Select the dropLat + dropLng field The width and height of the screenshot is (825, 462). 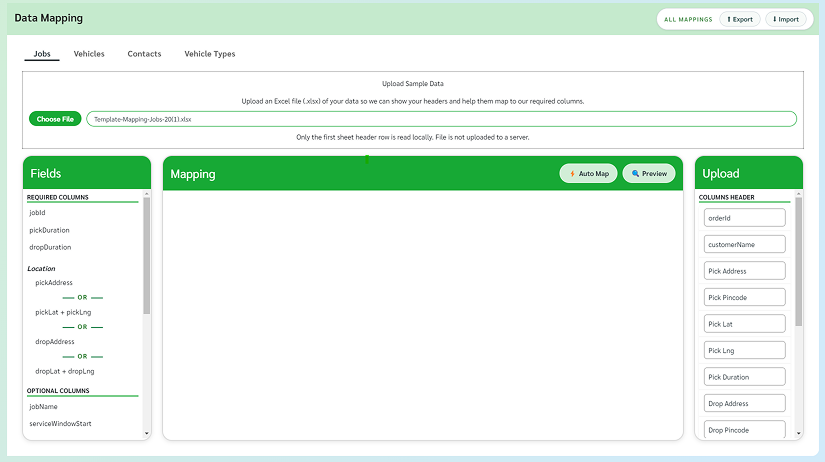point(63,371)
